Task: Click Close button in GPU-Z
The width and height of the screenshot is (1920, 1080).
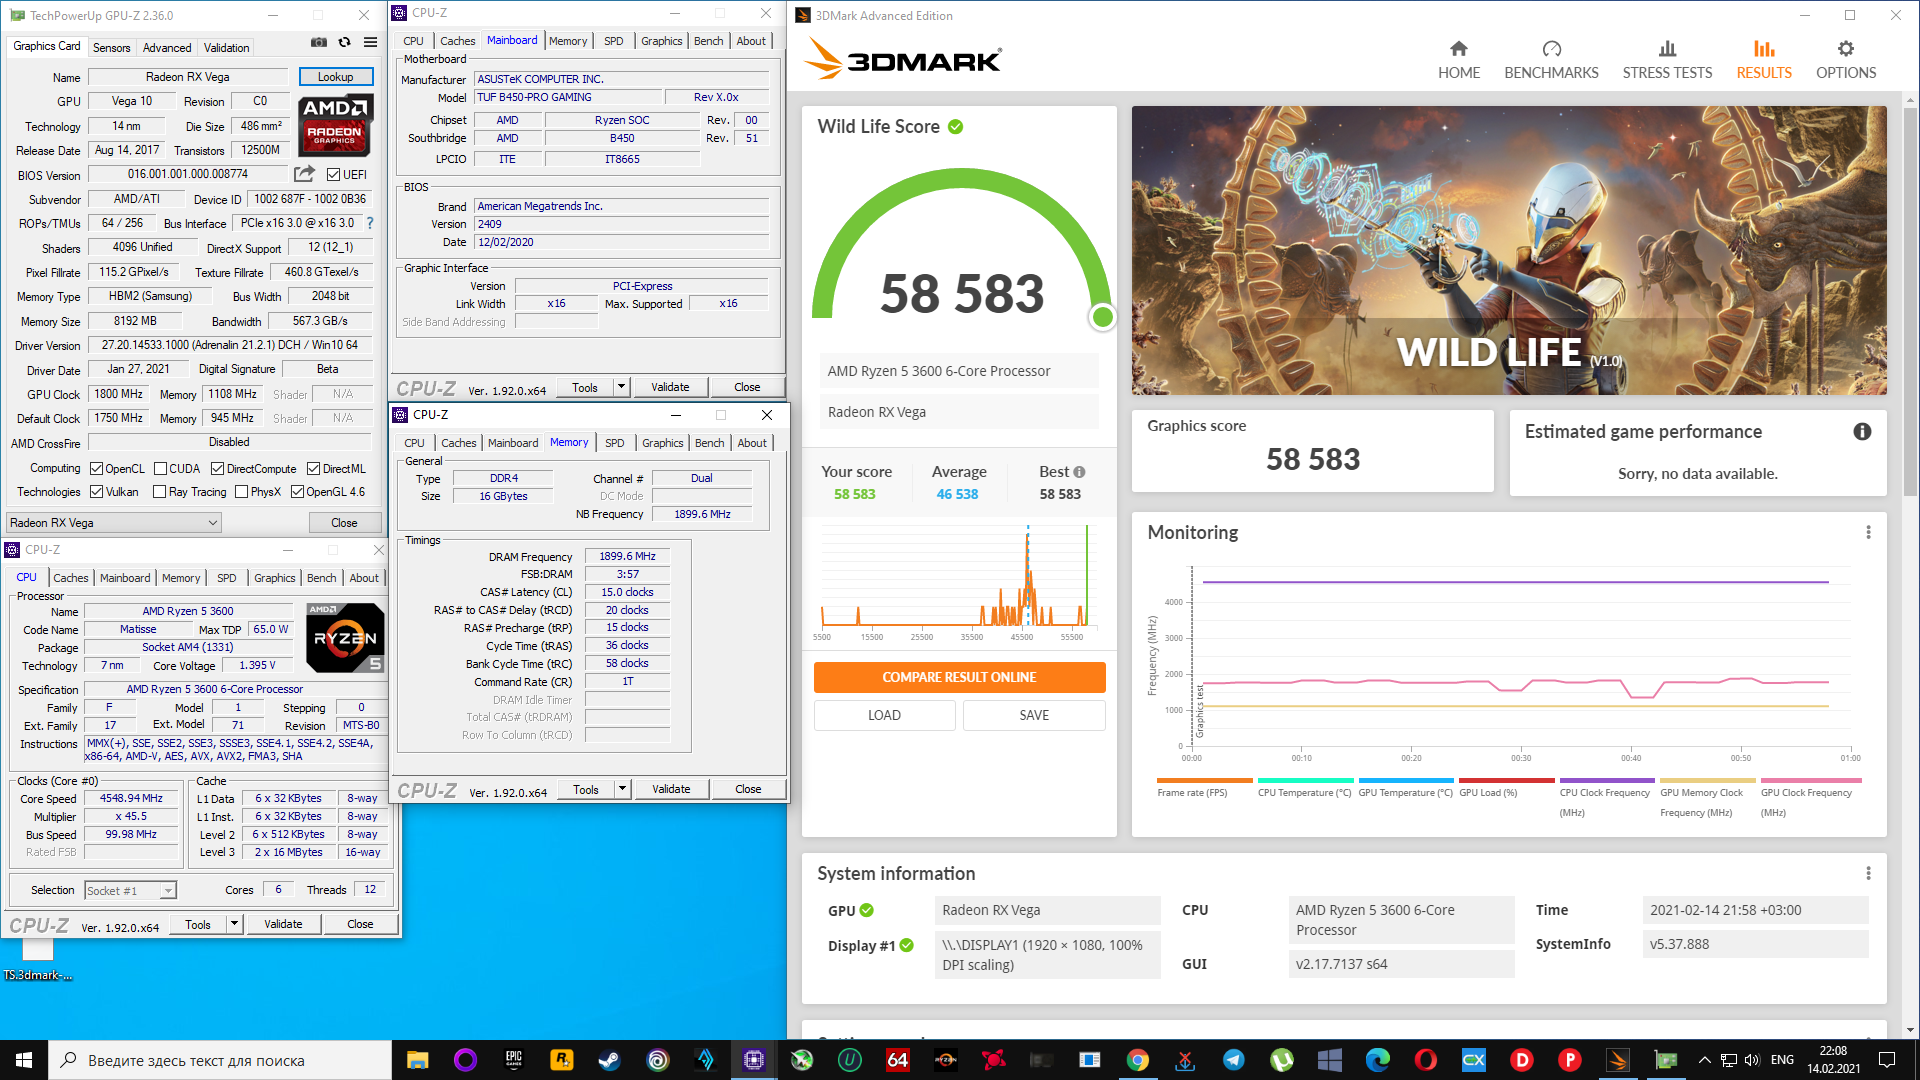Action: (344, 523)
